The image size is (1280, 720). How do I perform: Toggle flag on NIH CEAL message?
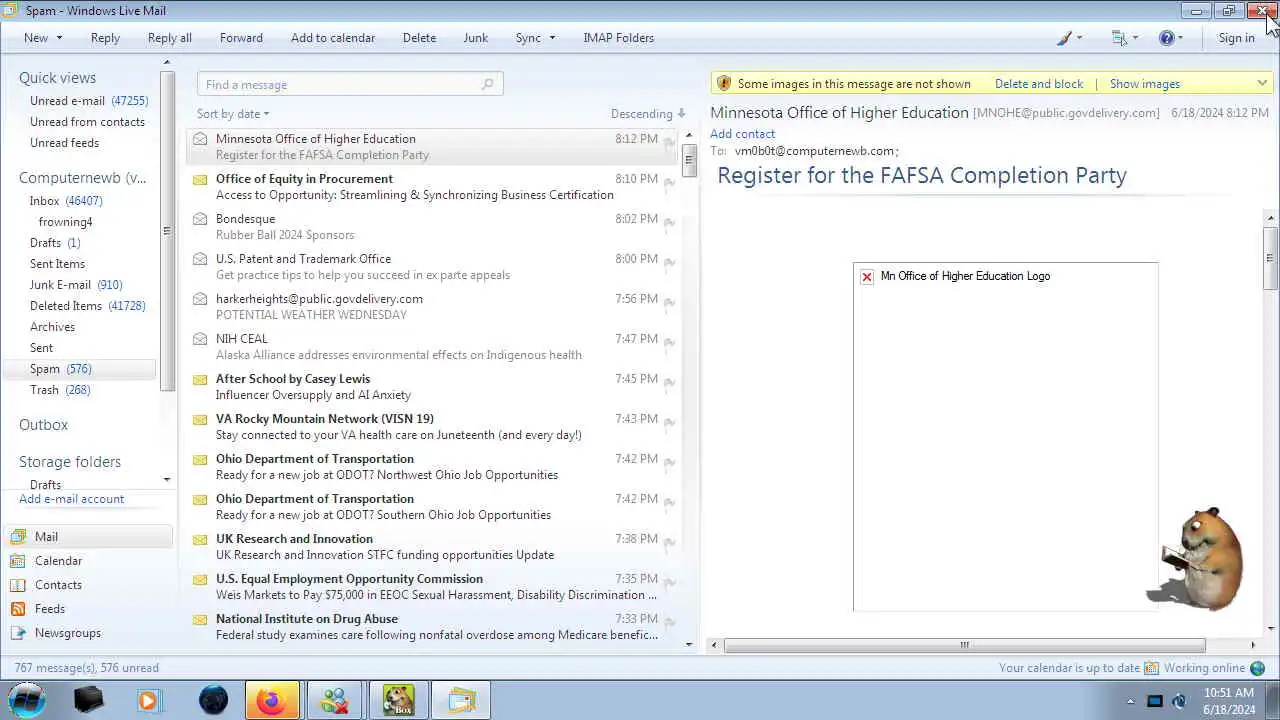point(670,342)
